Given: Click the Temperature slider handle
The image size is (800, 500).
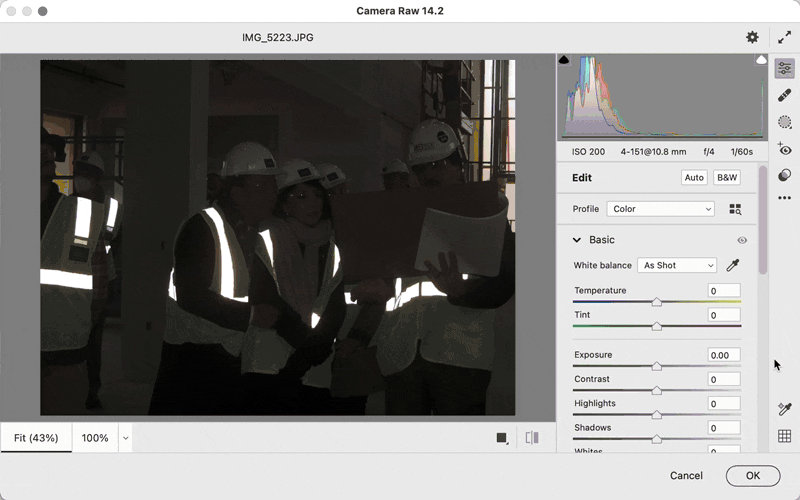Looking at the screenshot, I should 657,302.
